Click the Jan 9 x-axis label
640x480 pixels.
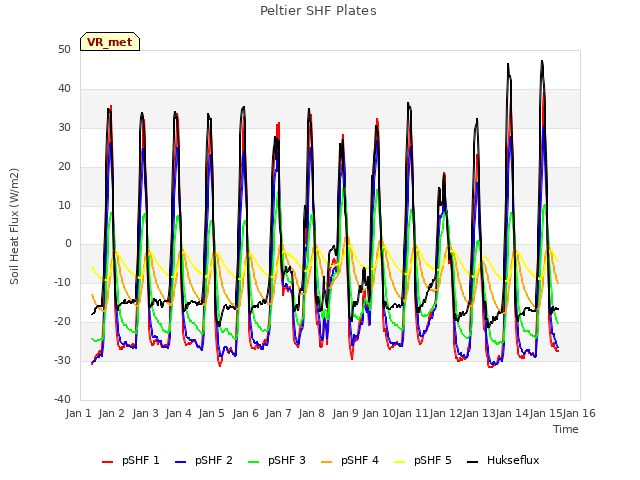click(x=345, y=413)
